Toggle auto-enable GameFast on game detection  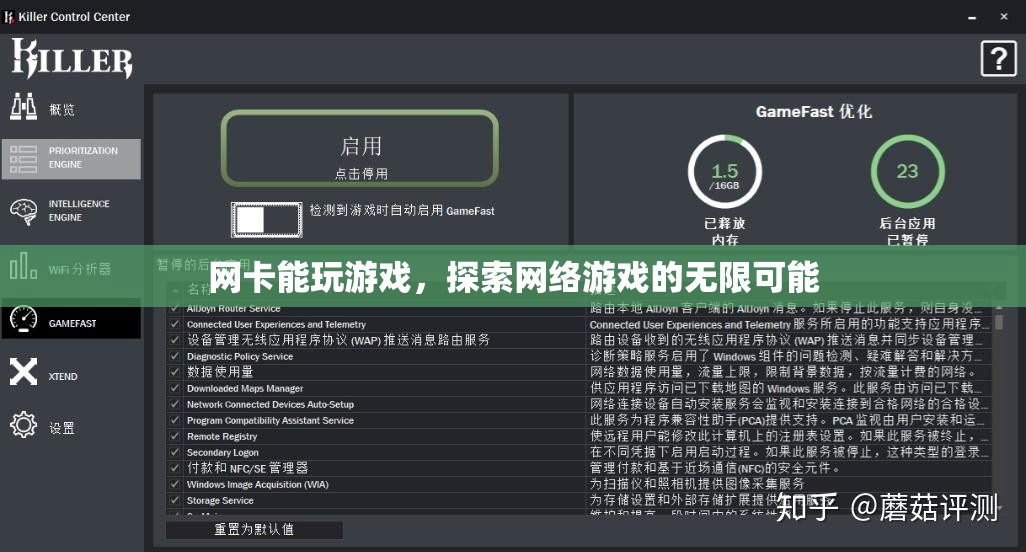point(267,220)
